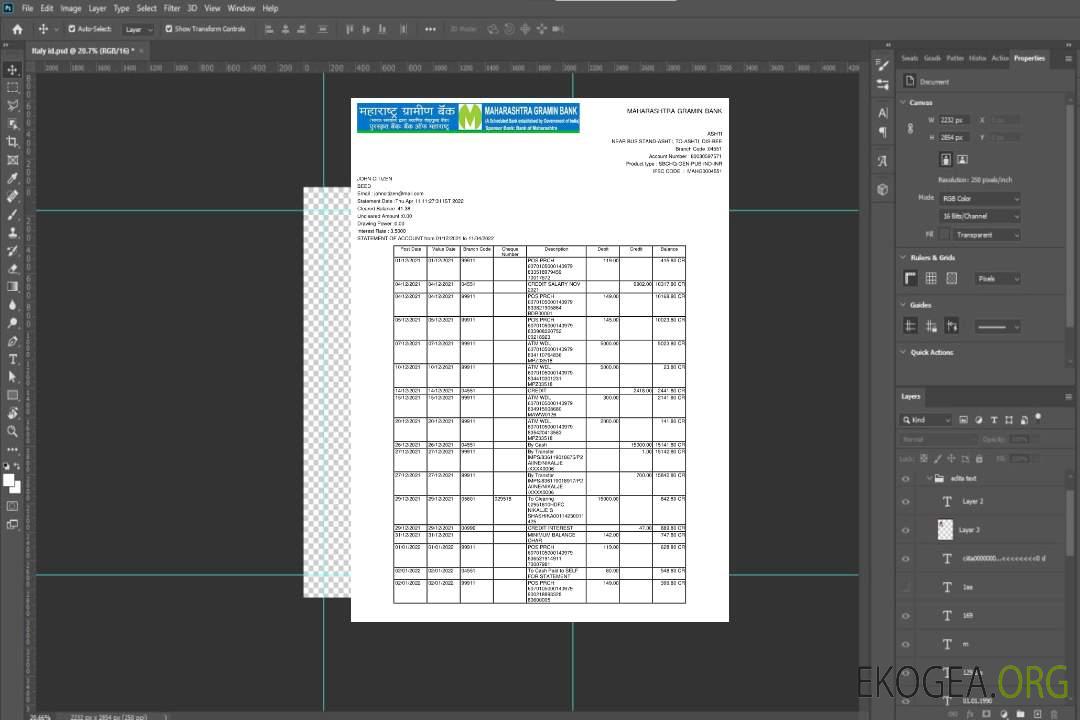Toggle Quick Mask mode
The height and width of the screenshot is (720, 1080).
(12, 506)
